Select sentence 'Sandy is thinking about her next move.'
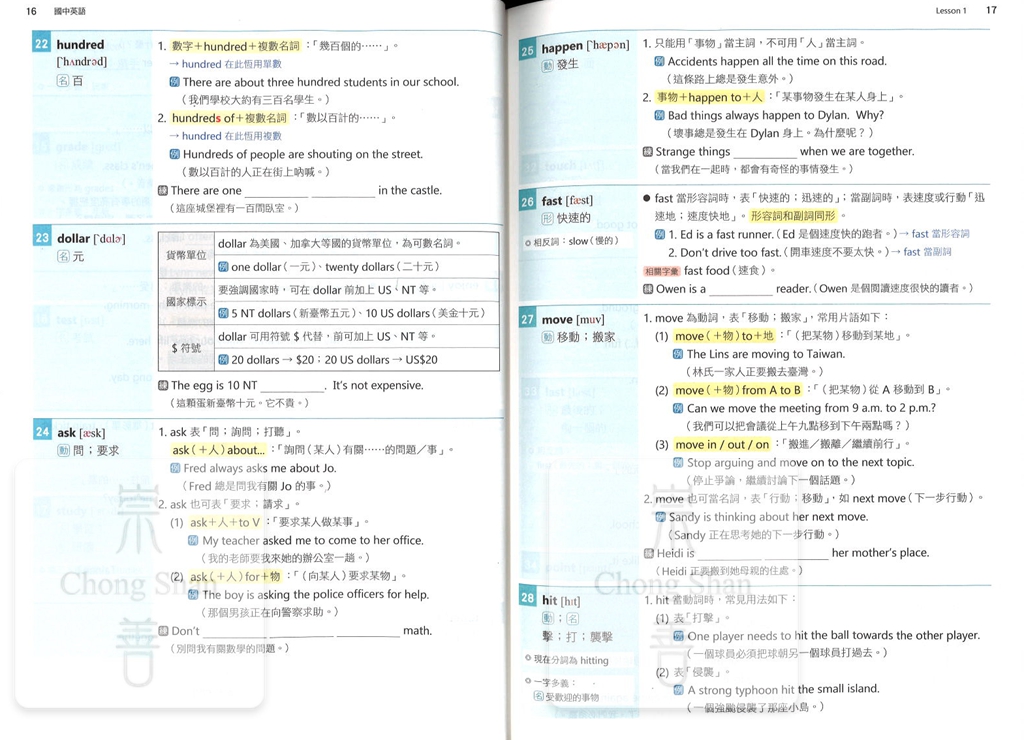Image resolution: width=1024 pixels, height=740 pixels. [x=769, y=517]
